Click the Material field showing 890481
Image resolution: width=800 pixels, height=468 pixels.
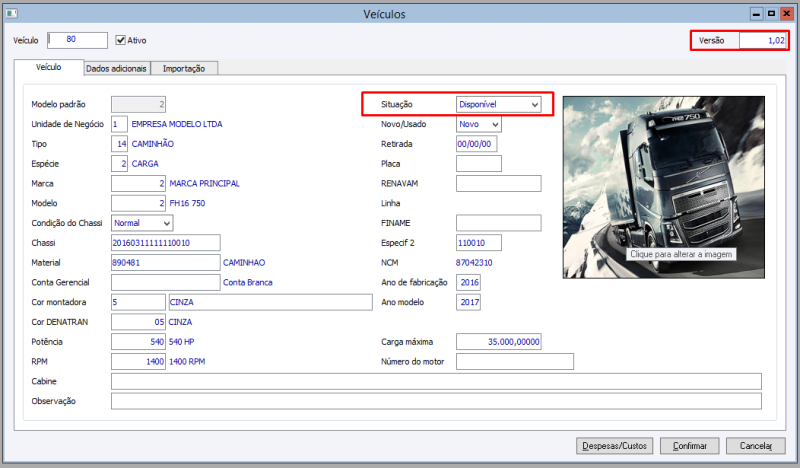(x=166, y=263)
